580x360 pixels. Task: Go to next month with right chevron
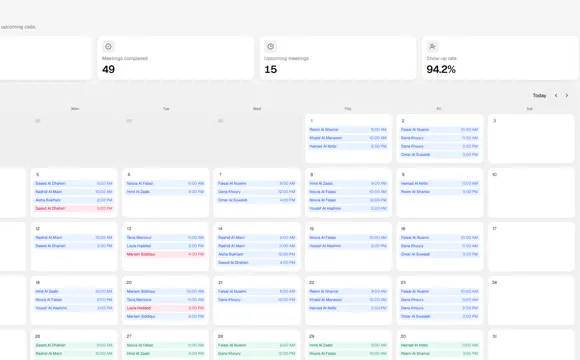[567, 95]
